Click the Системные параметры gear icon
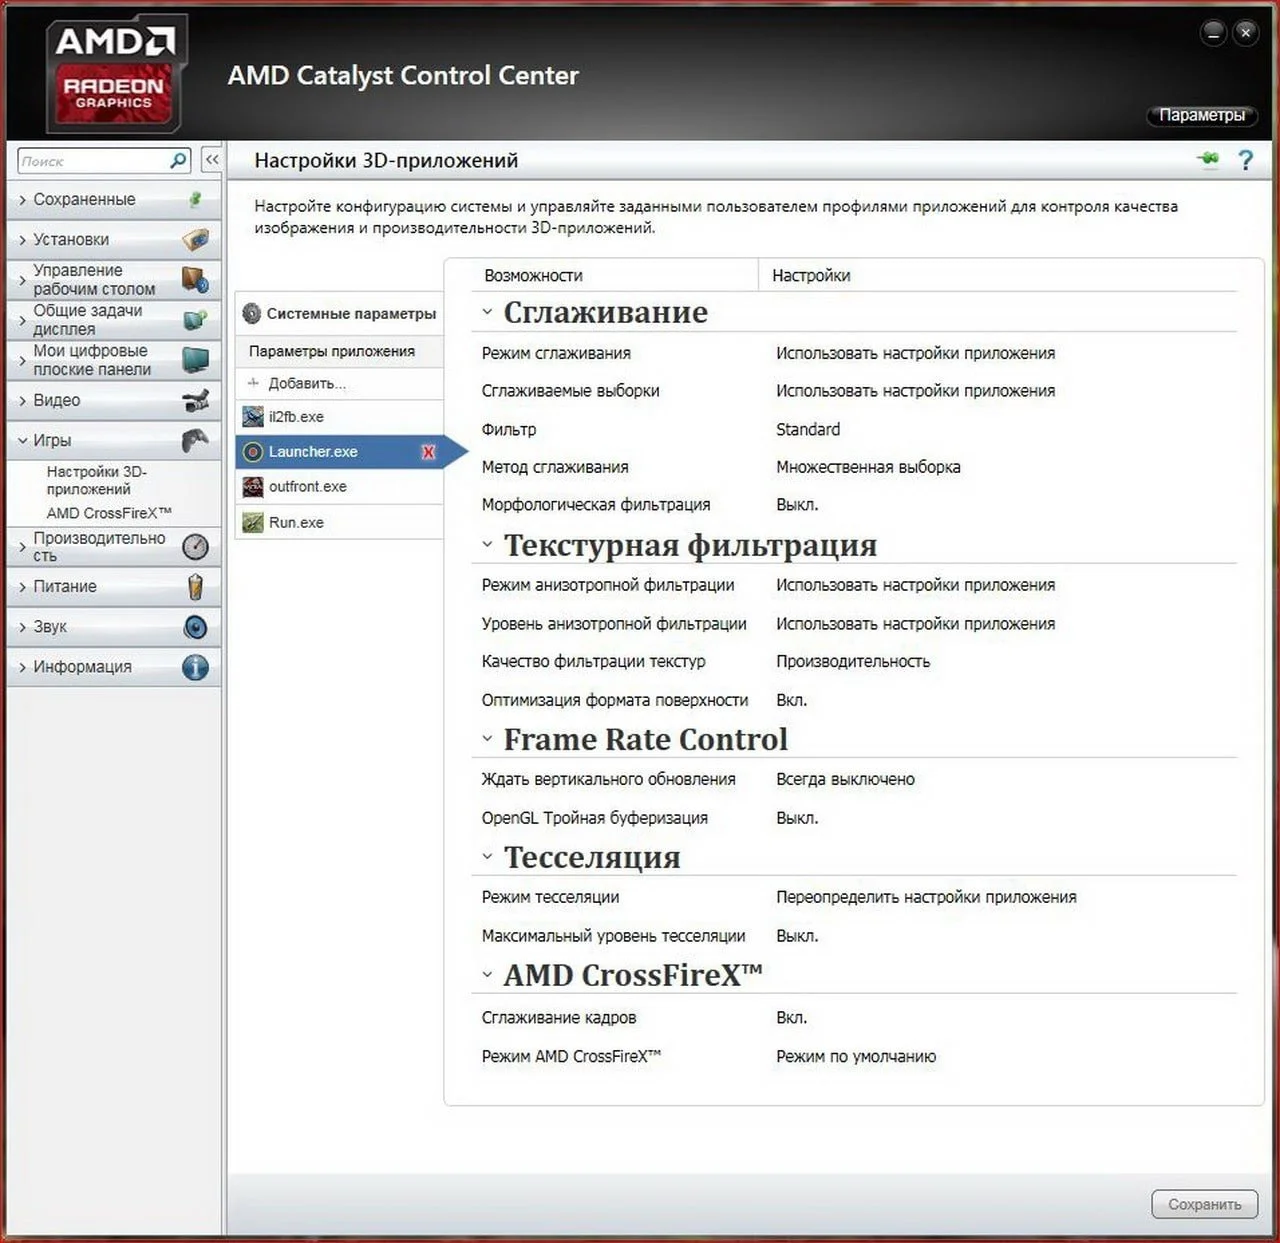The height and width of the screenshot is (1243, 1280). pyautogui.click(x=252, y=313)
